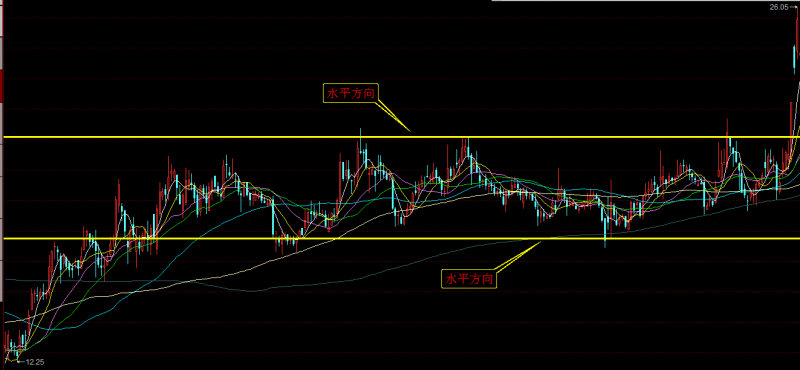The width and height of the screenshot is (800, 370).
Task: Click the callout pointer tip of lower 水平方向 label
Action: click(x=541, y=242)
